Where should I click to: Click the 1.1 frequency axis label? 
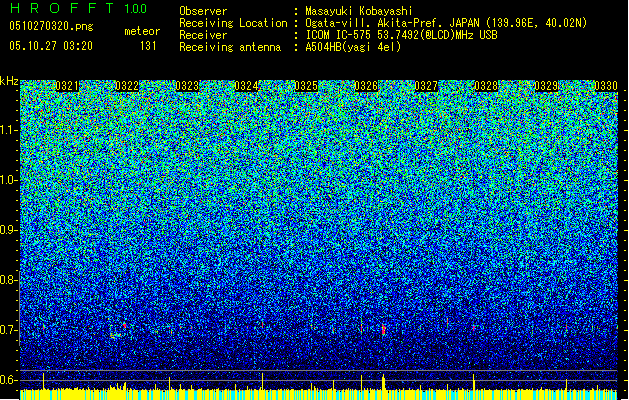pyautogui.click(x=9, y=130)
